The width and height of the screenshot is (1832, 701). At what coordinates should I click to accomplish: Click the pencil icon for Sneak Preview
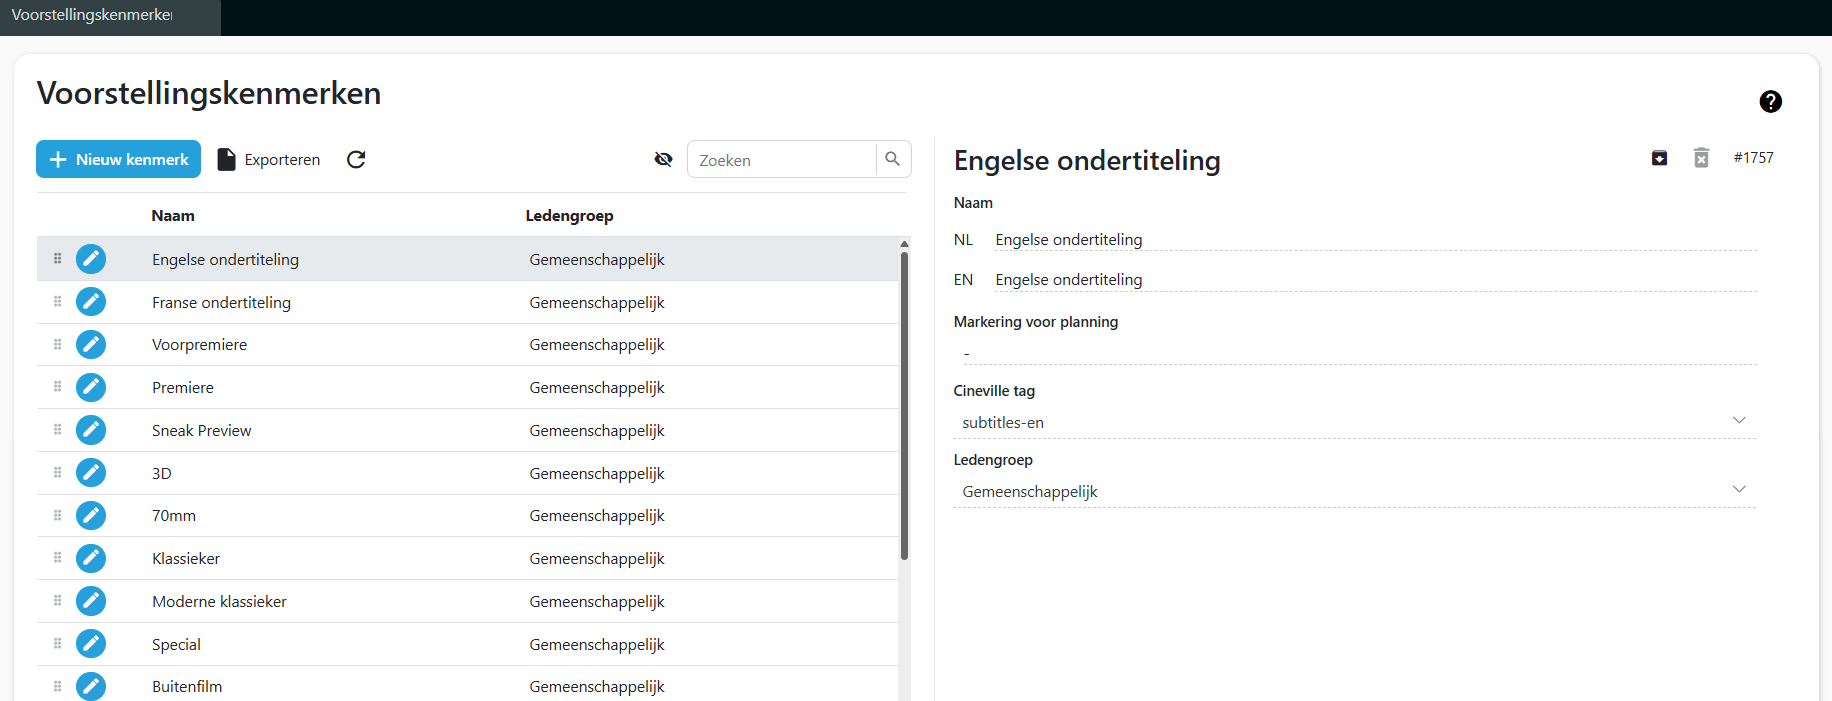[91, 430]
